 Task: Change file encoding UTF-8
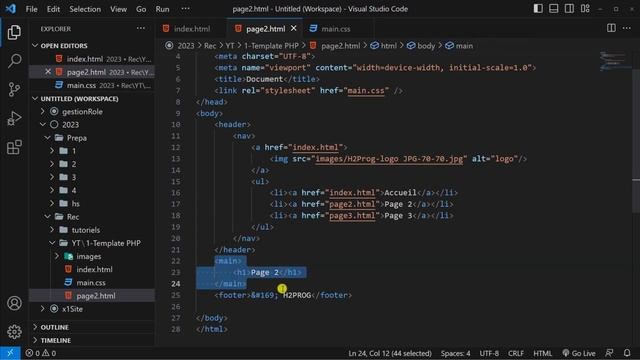(x=489, y=353)
